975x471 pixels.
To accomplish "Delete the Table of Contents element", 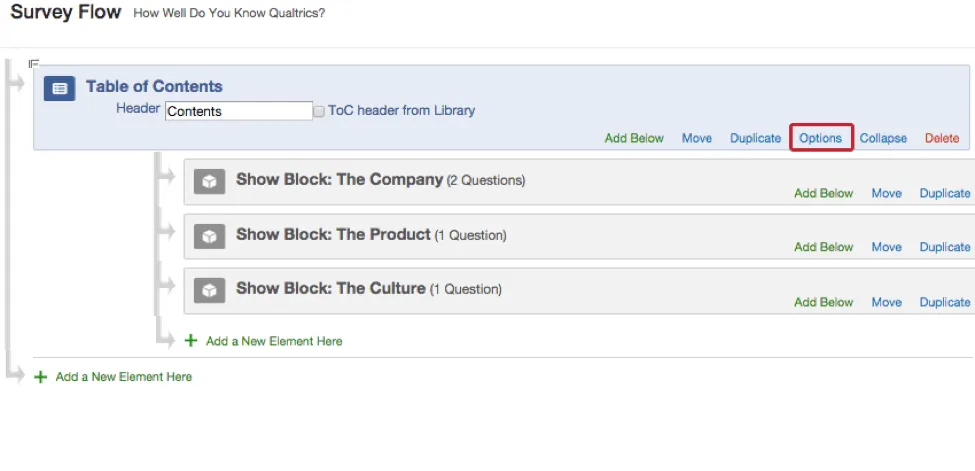I will coord(942,138).
